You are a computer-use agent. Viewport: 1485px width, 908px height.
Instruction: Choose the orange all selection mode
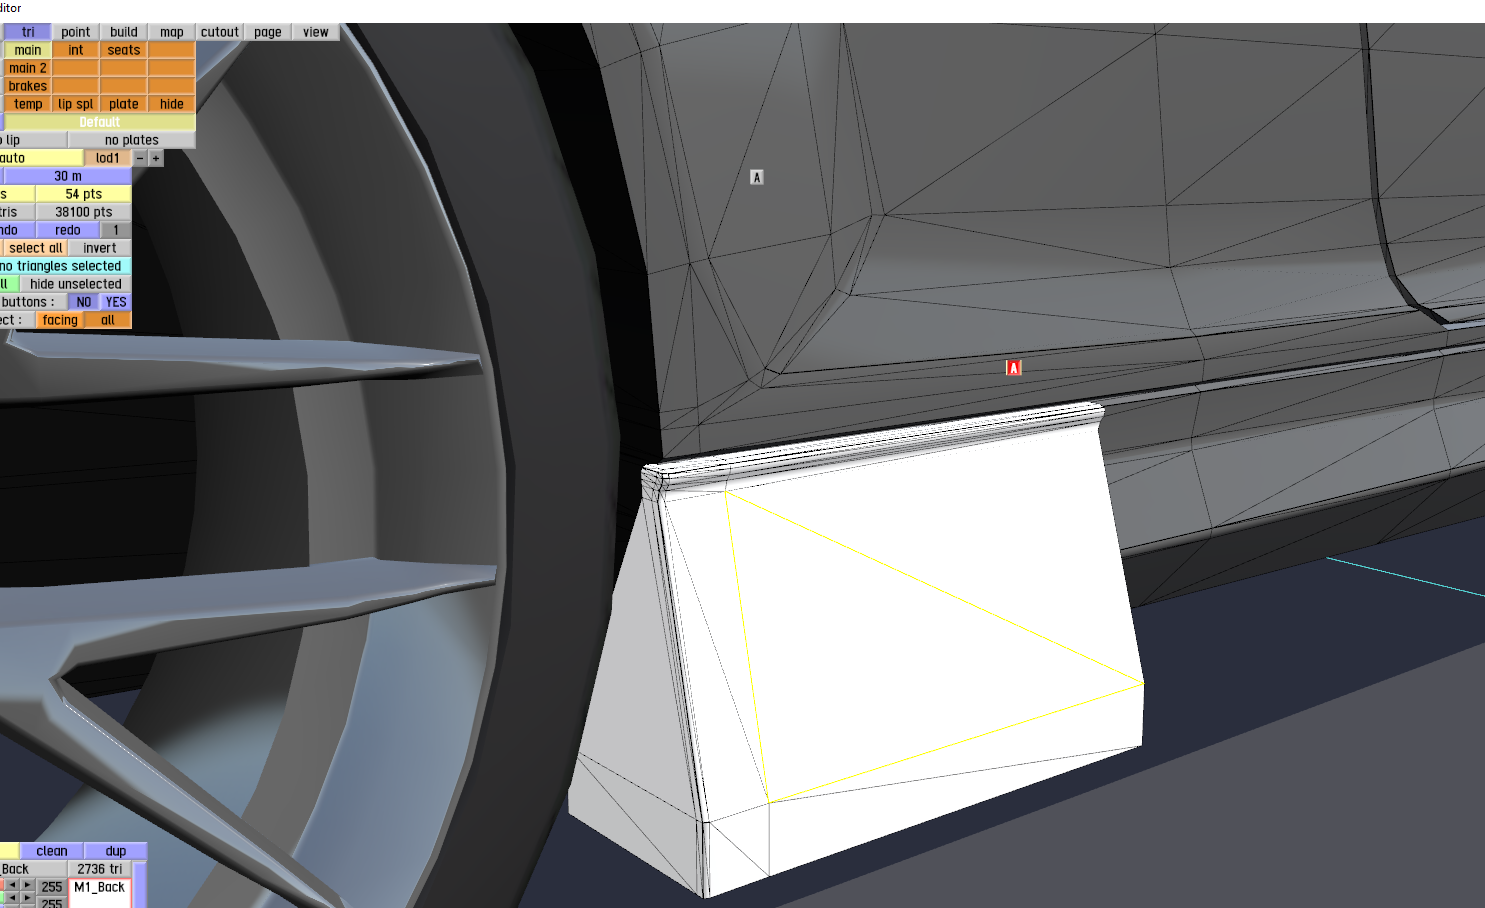tap(108, 320)
